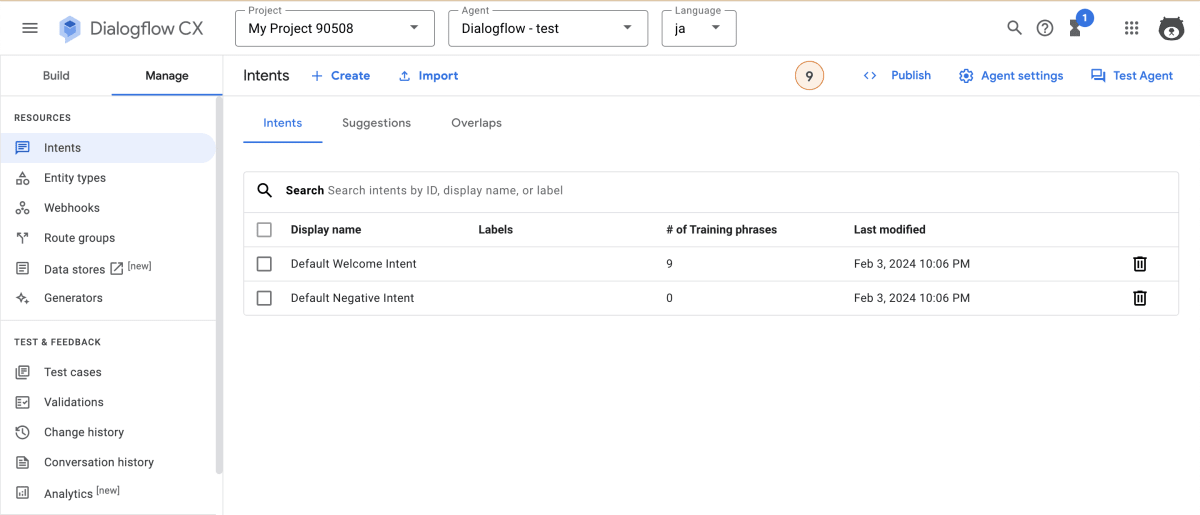Open the Google apps grid

[1132, 28]
